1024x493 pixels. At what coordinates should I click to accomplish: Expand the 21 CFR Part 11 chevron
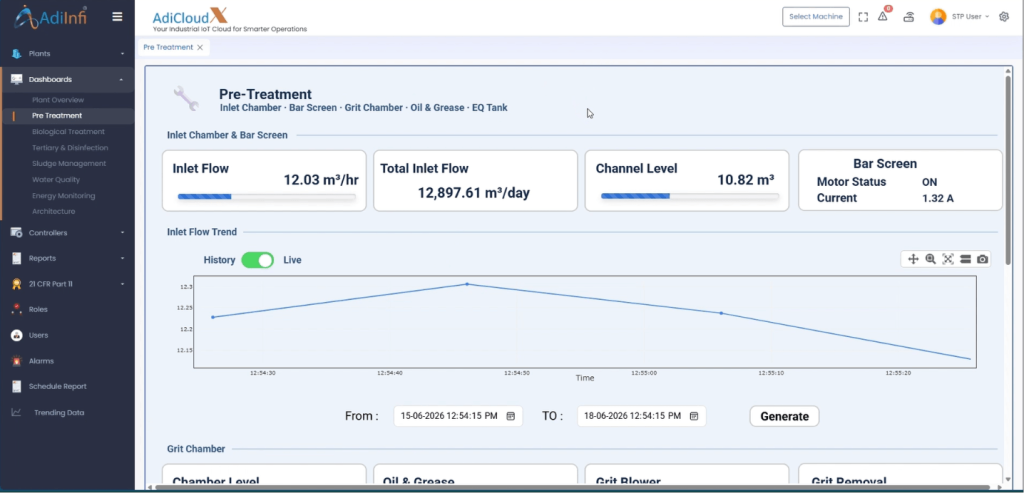pyautogui.click(x=122, y=284)
